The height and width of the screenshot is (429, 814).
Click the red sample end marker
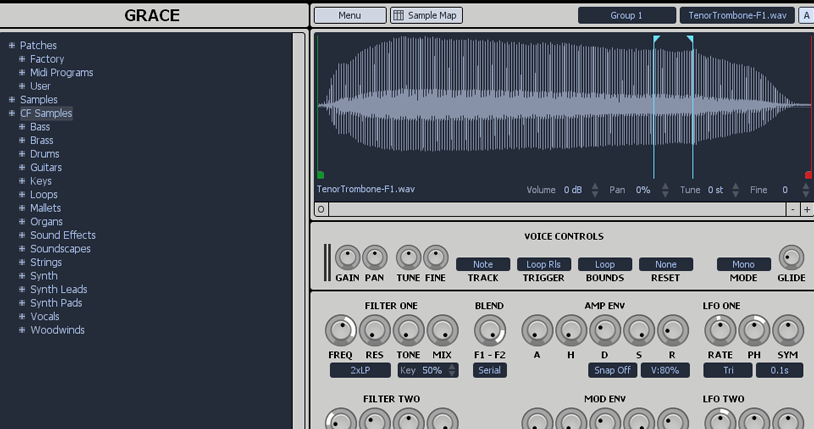[808, 175]
